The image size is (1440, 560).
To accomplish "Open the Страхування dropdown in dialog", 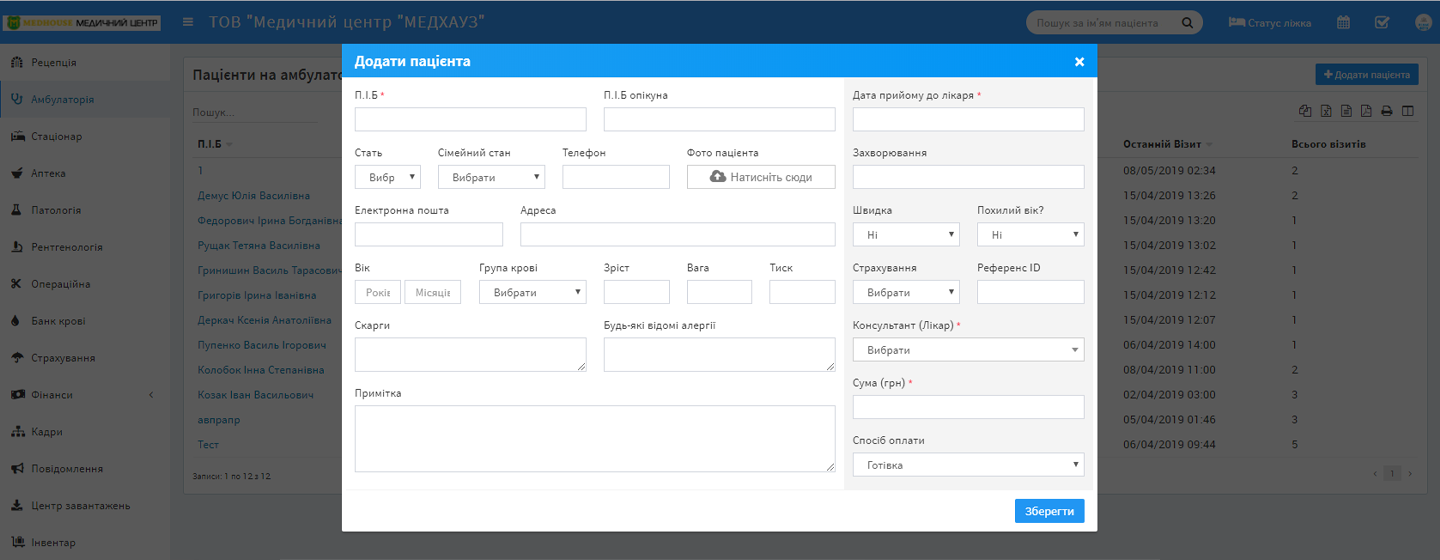I will [x=906, y=292].
